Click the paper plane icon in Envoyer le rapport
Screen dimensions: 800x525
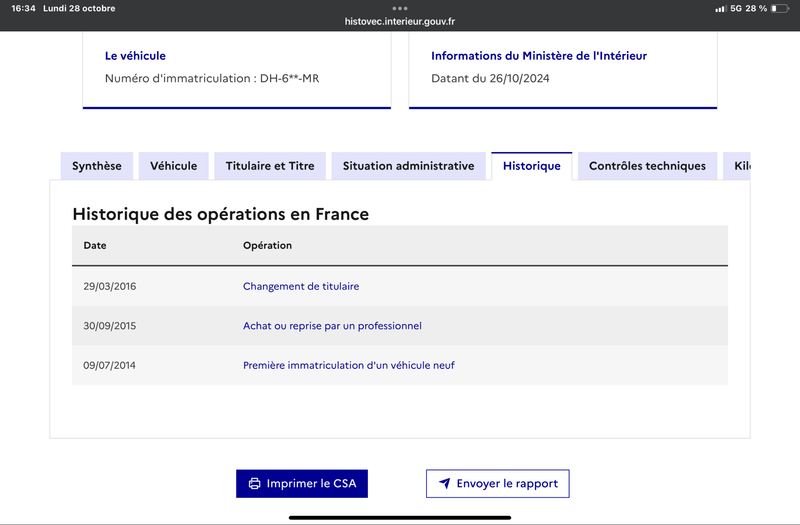(444, 483)
